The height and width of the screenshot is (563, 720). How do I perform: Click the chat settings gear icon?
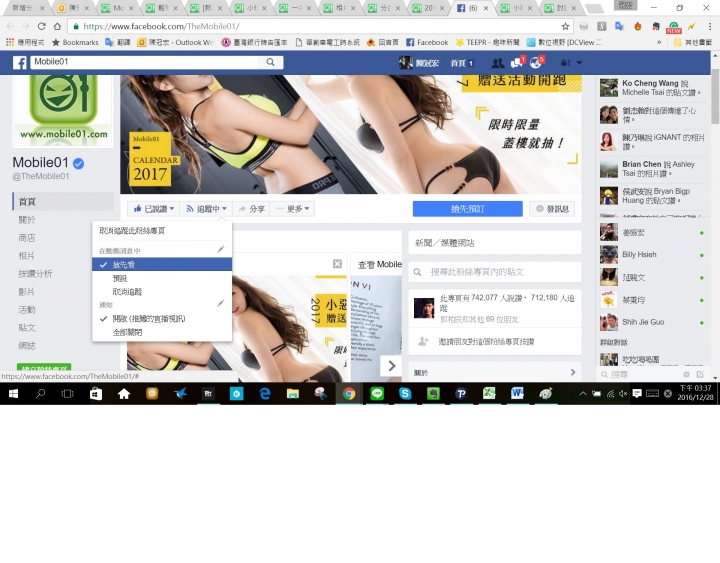click(x=686, y=375)
